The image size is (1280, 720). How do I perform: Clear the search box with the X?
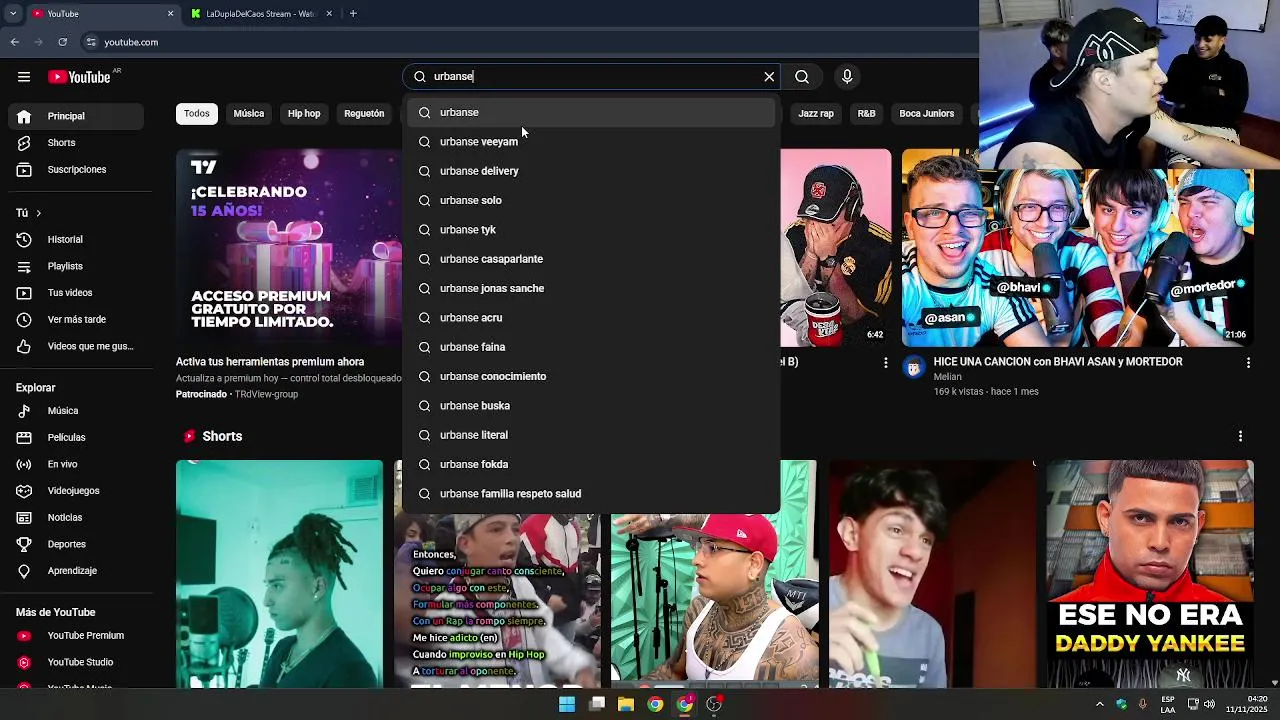click(769, 77)
